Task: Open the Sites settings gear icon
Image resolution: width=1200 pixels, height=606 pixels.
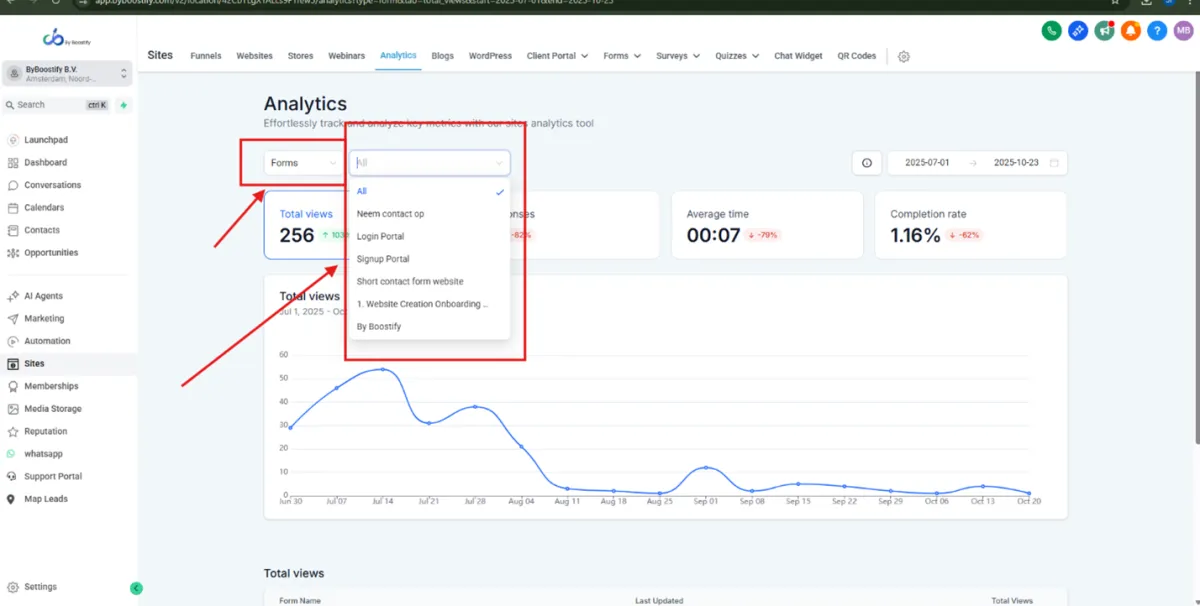Action: click(904, 57)
